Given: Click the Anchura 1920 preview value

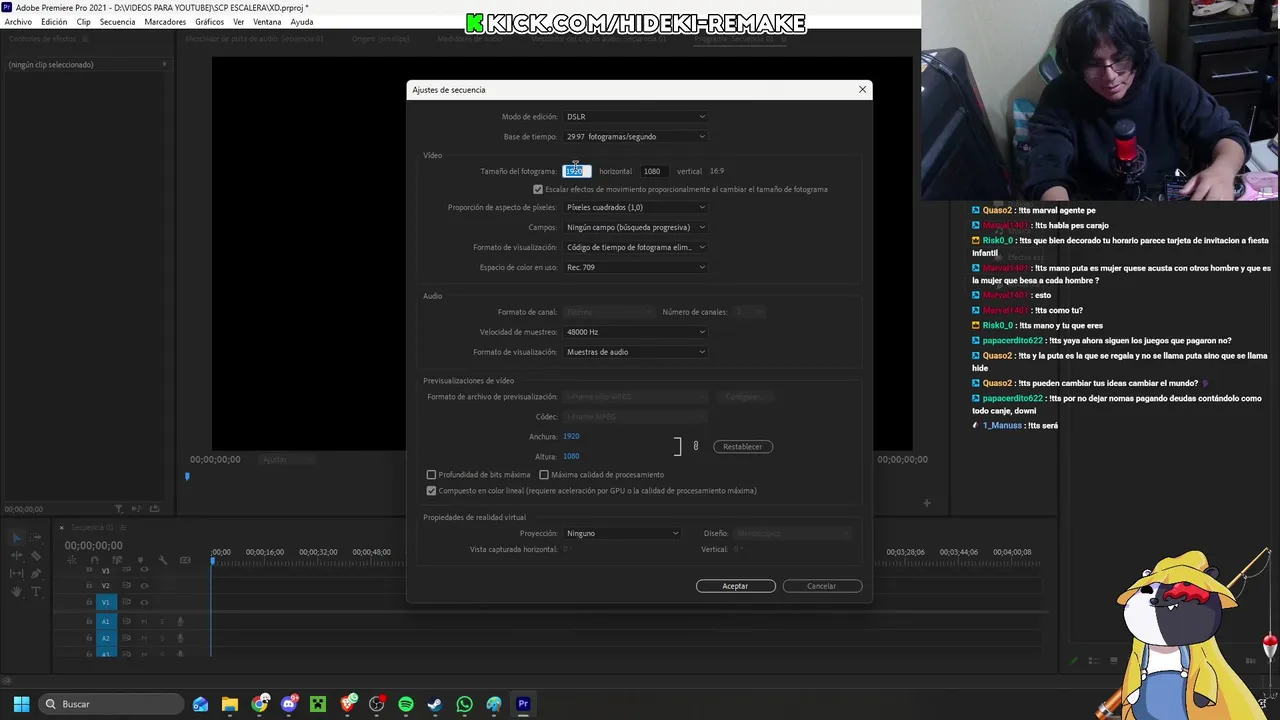Looking at the screenshot, I should pyautogui.click(x=571, y=436).
